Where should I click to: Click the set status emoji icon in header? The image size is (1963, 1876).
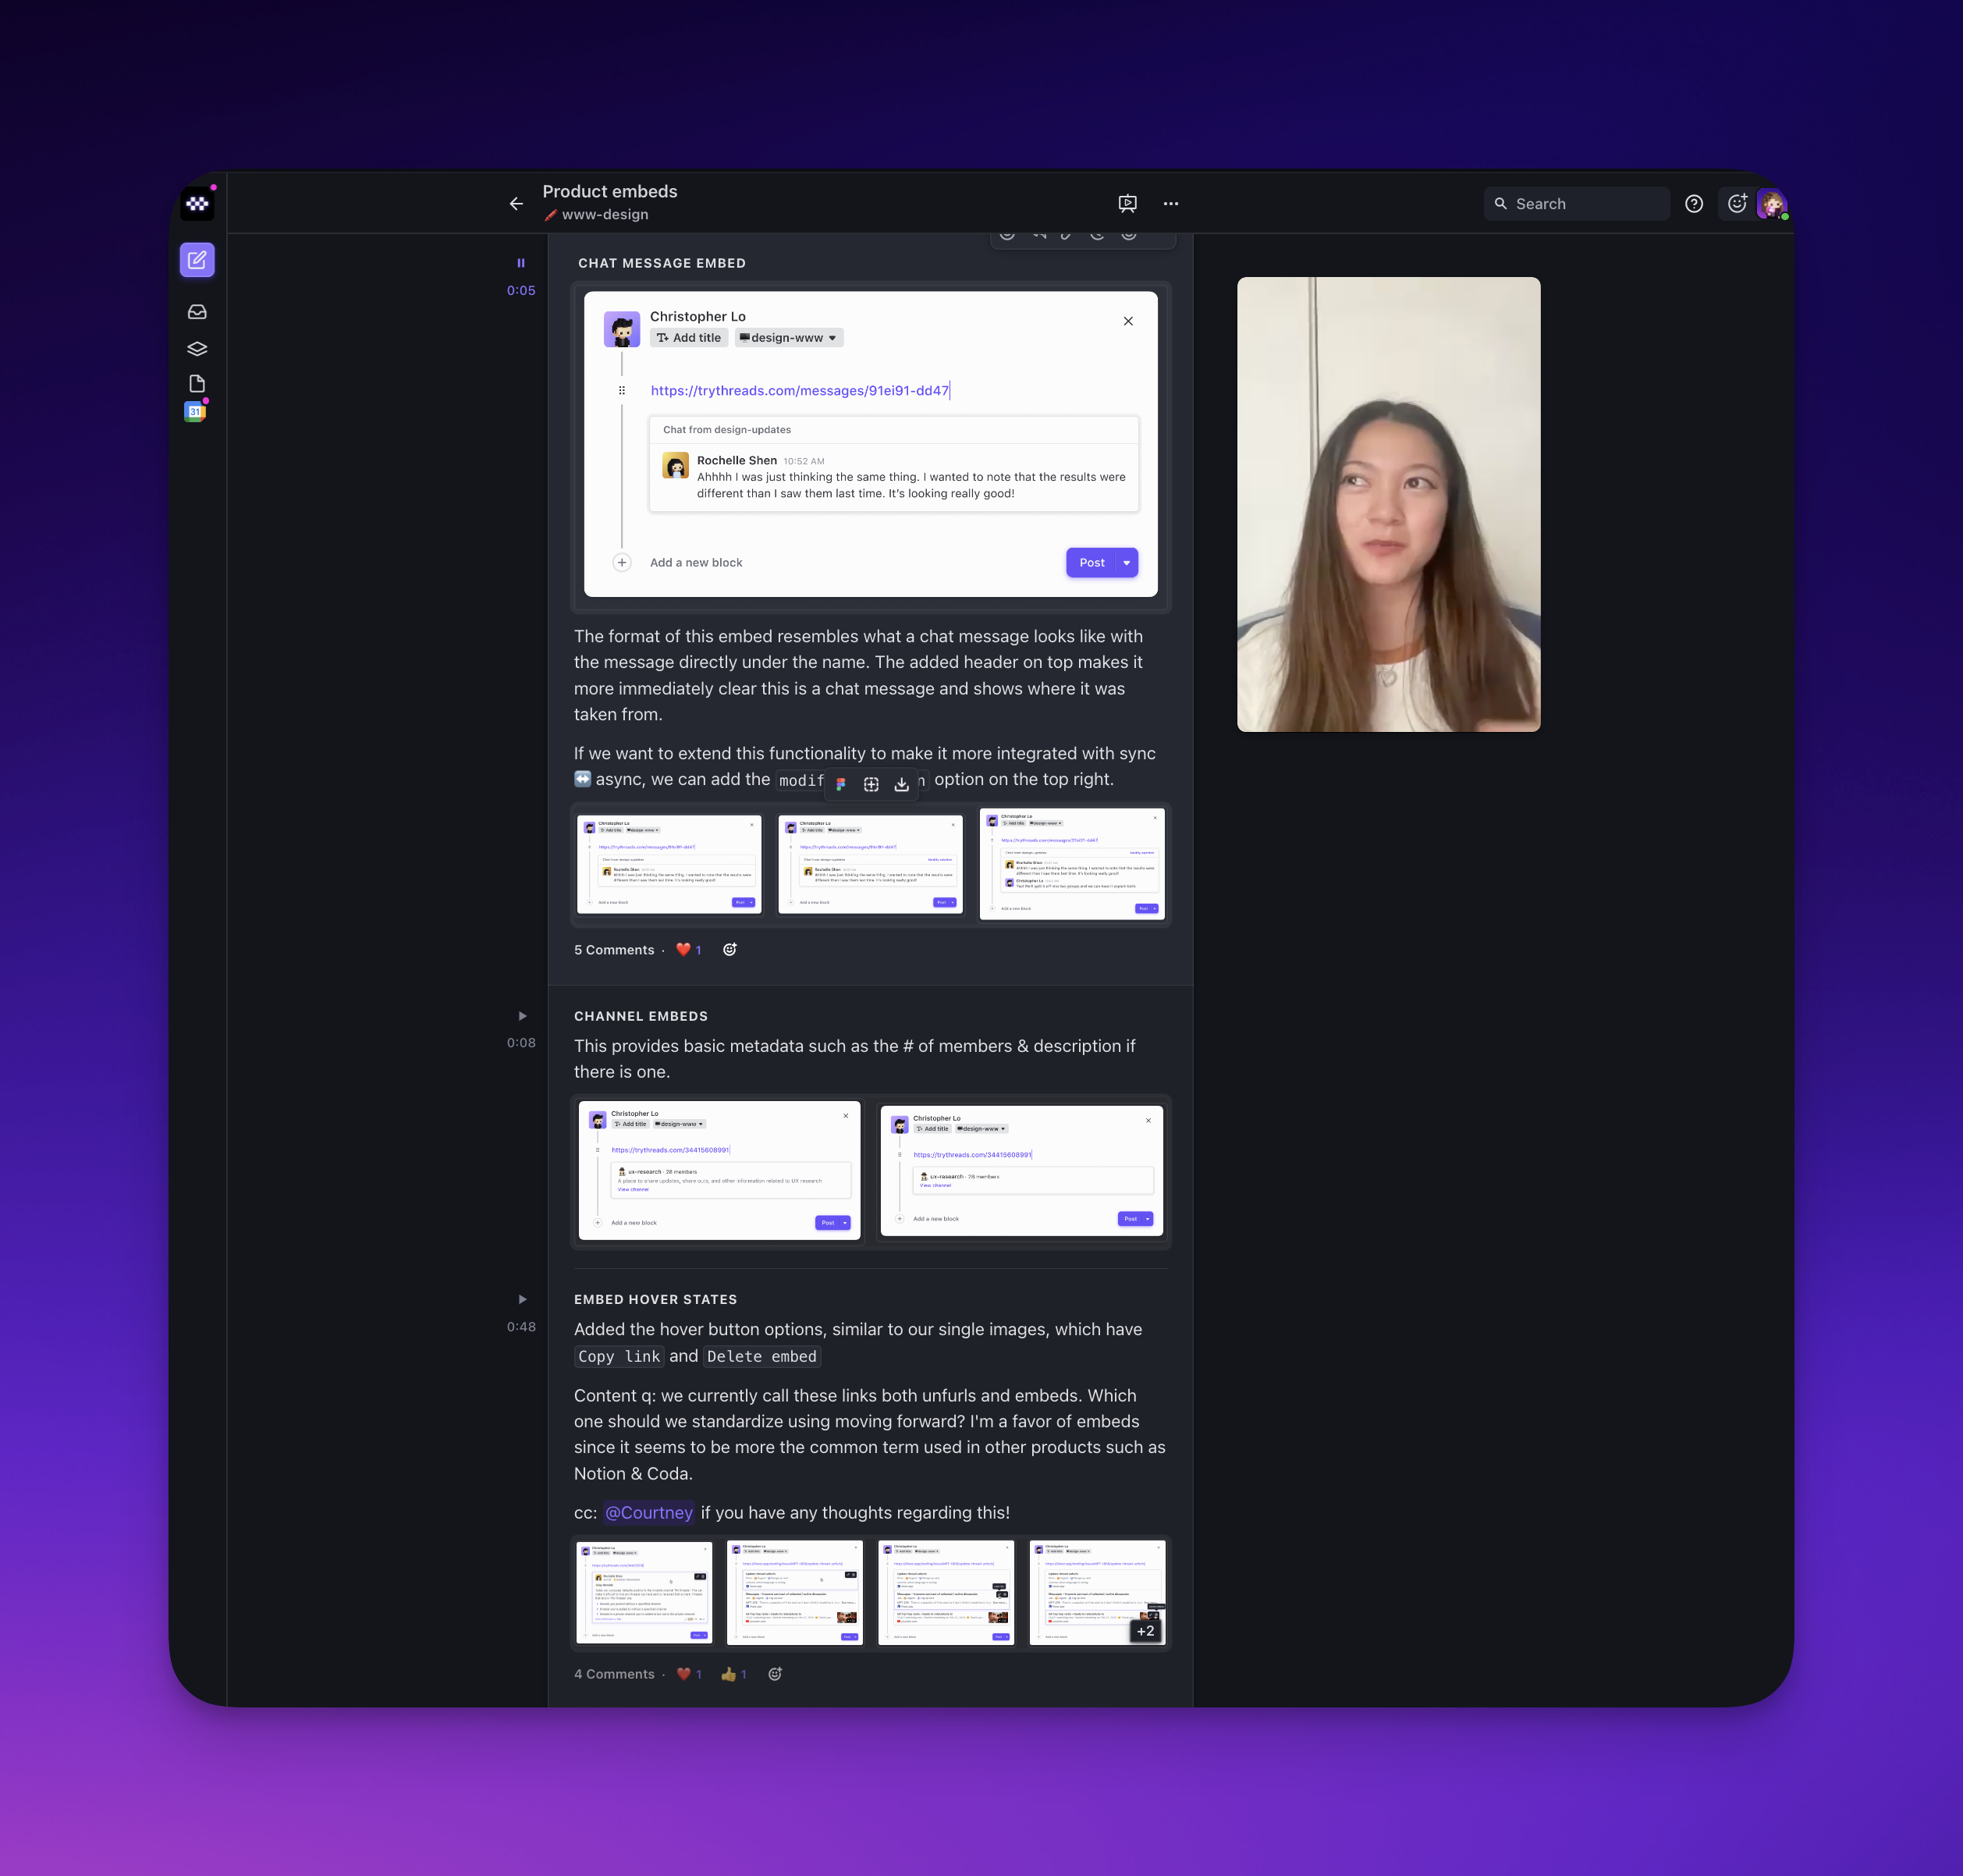point(1737,204)
